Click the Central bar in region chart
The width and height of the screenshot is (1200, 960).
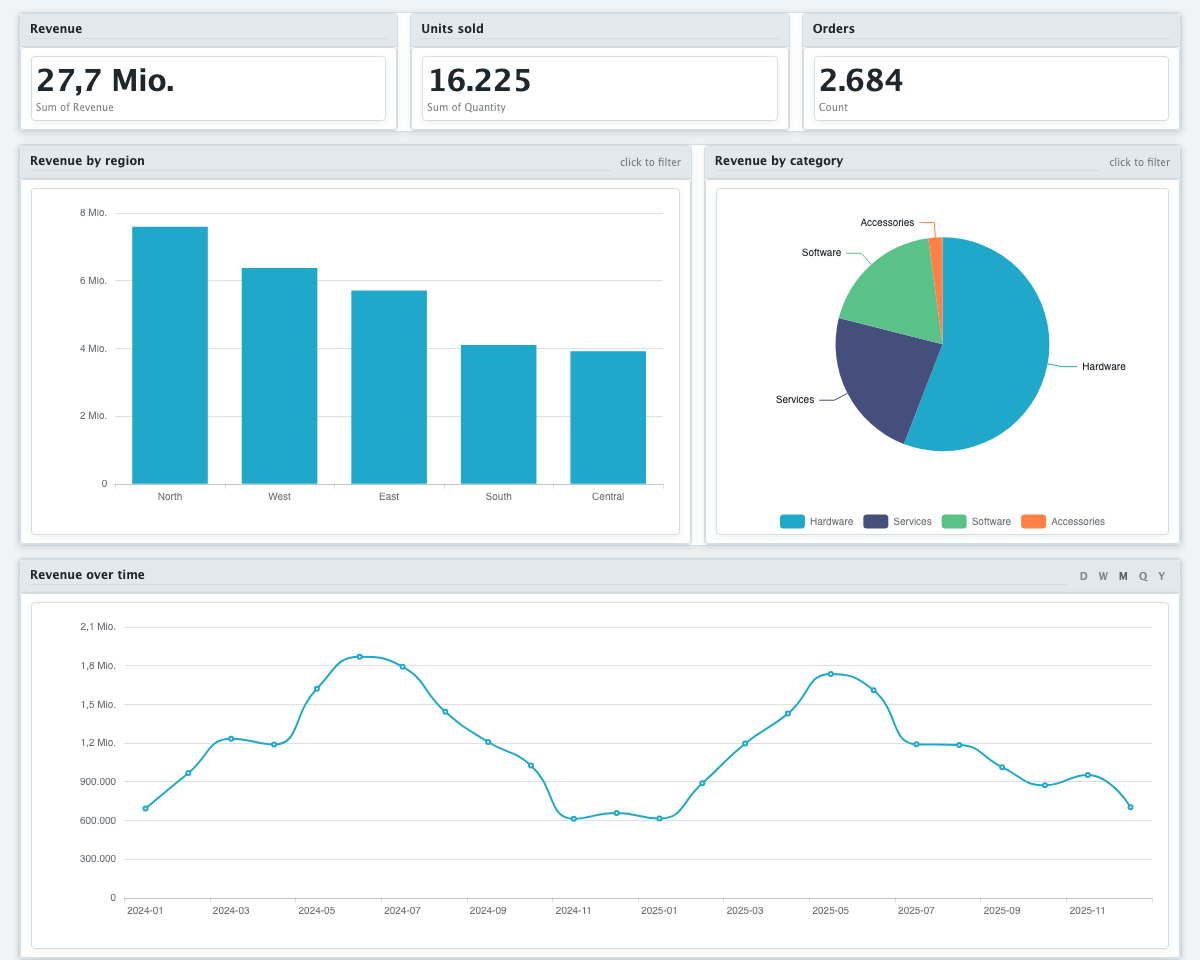[x=608, y=417]
